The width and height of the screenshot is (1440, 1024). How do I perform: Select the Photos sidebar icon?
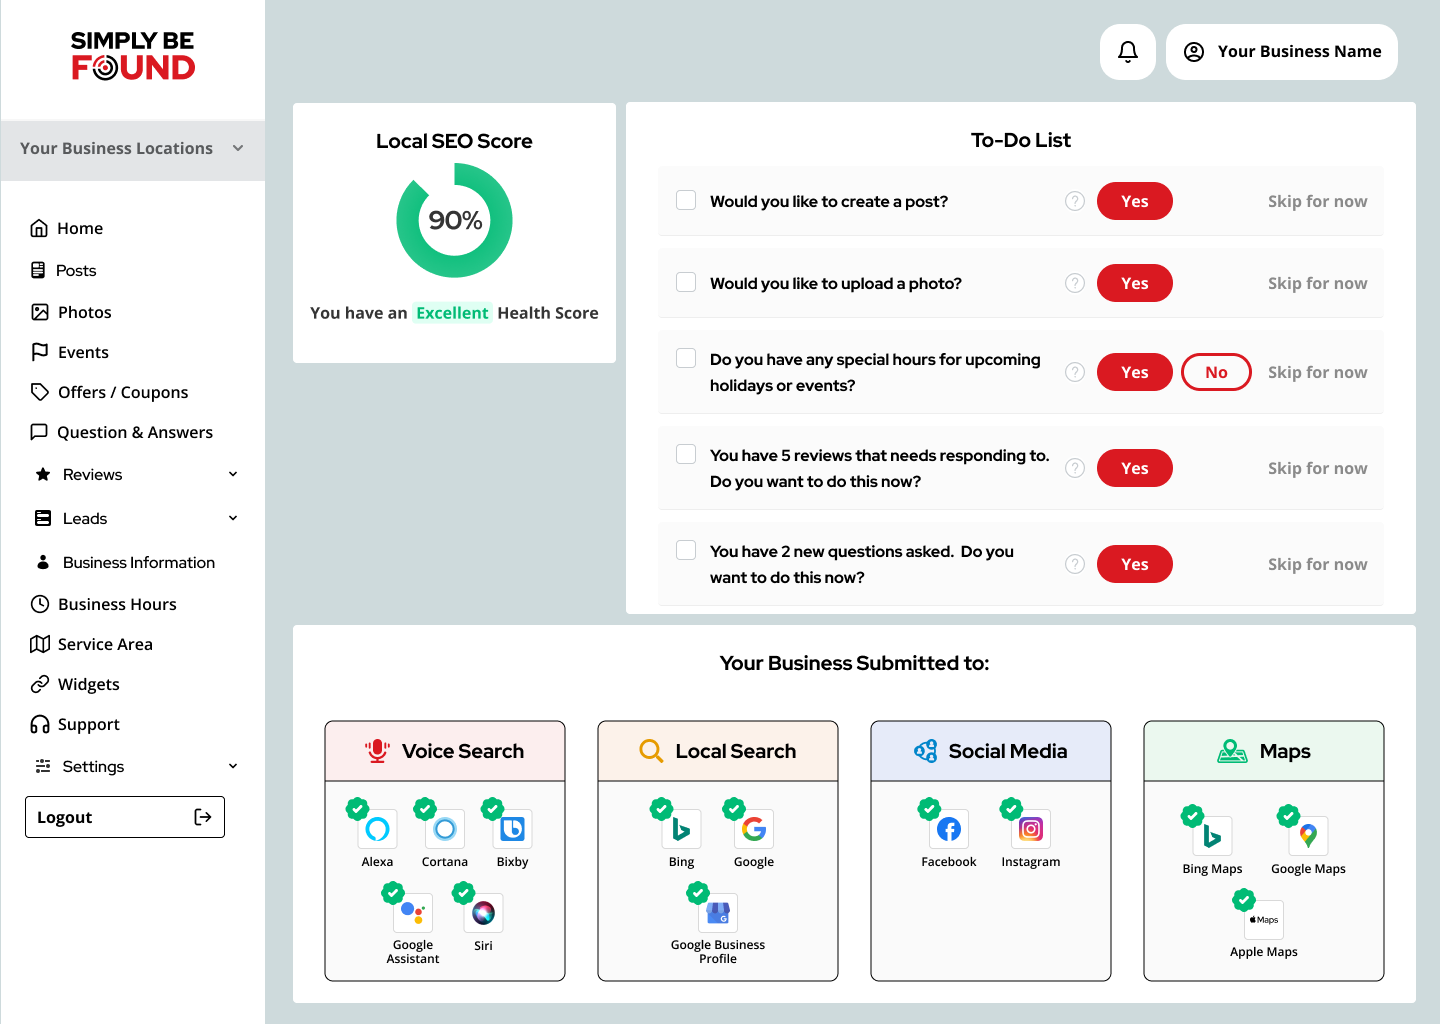pyautogui.click(x=41, y=311)
